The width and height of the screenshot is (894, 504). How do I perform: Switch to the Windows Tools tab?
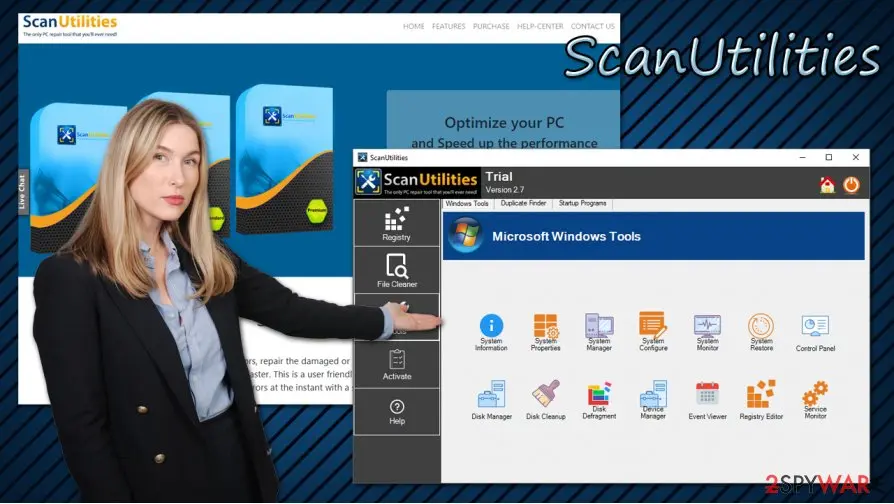[467, 204]
